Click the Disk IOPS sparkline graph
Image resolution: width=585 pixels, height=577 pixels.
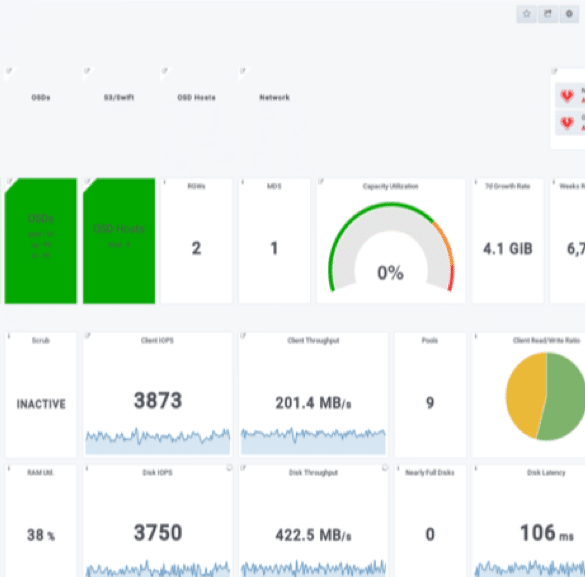(157, 568)
